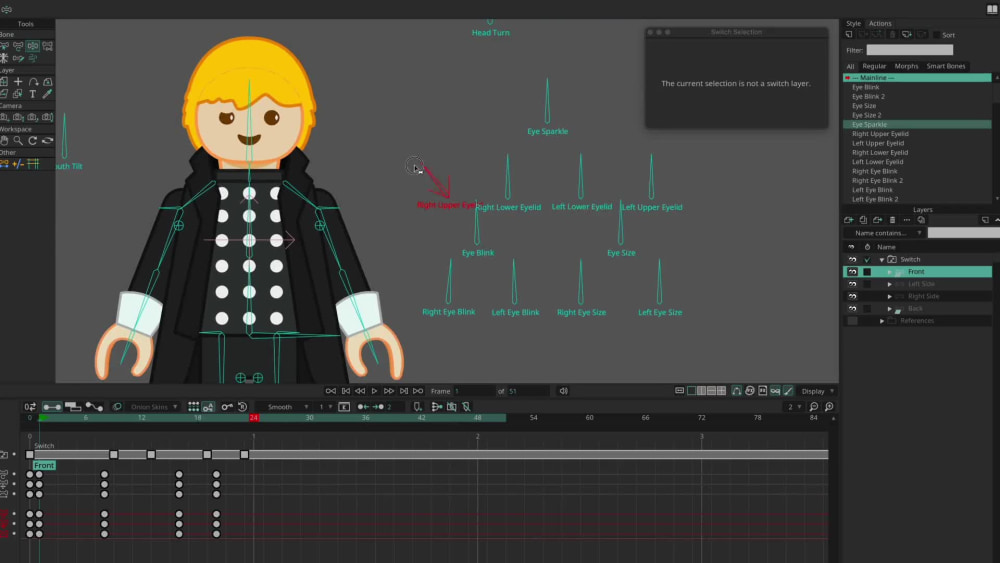The height and width of the screenshot is (563, 1000).
Task: Open the Channels timeline view icon
Action: (x=52, y=407)
